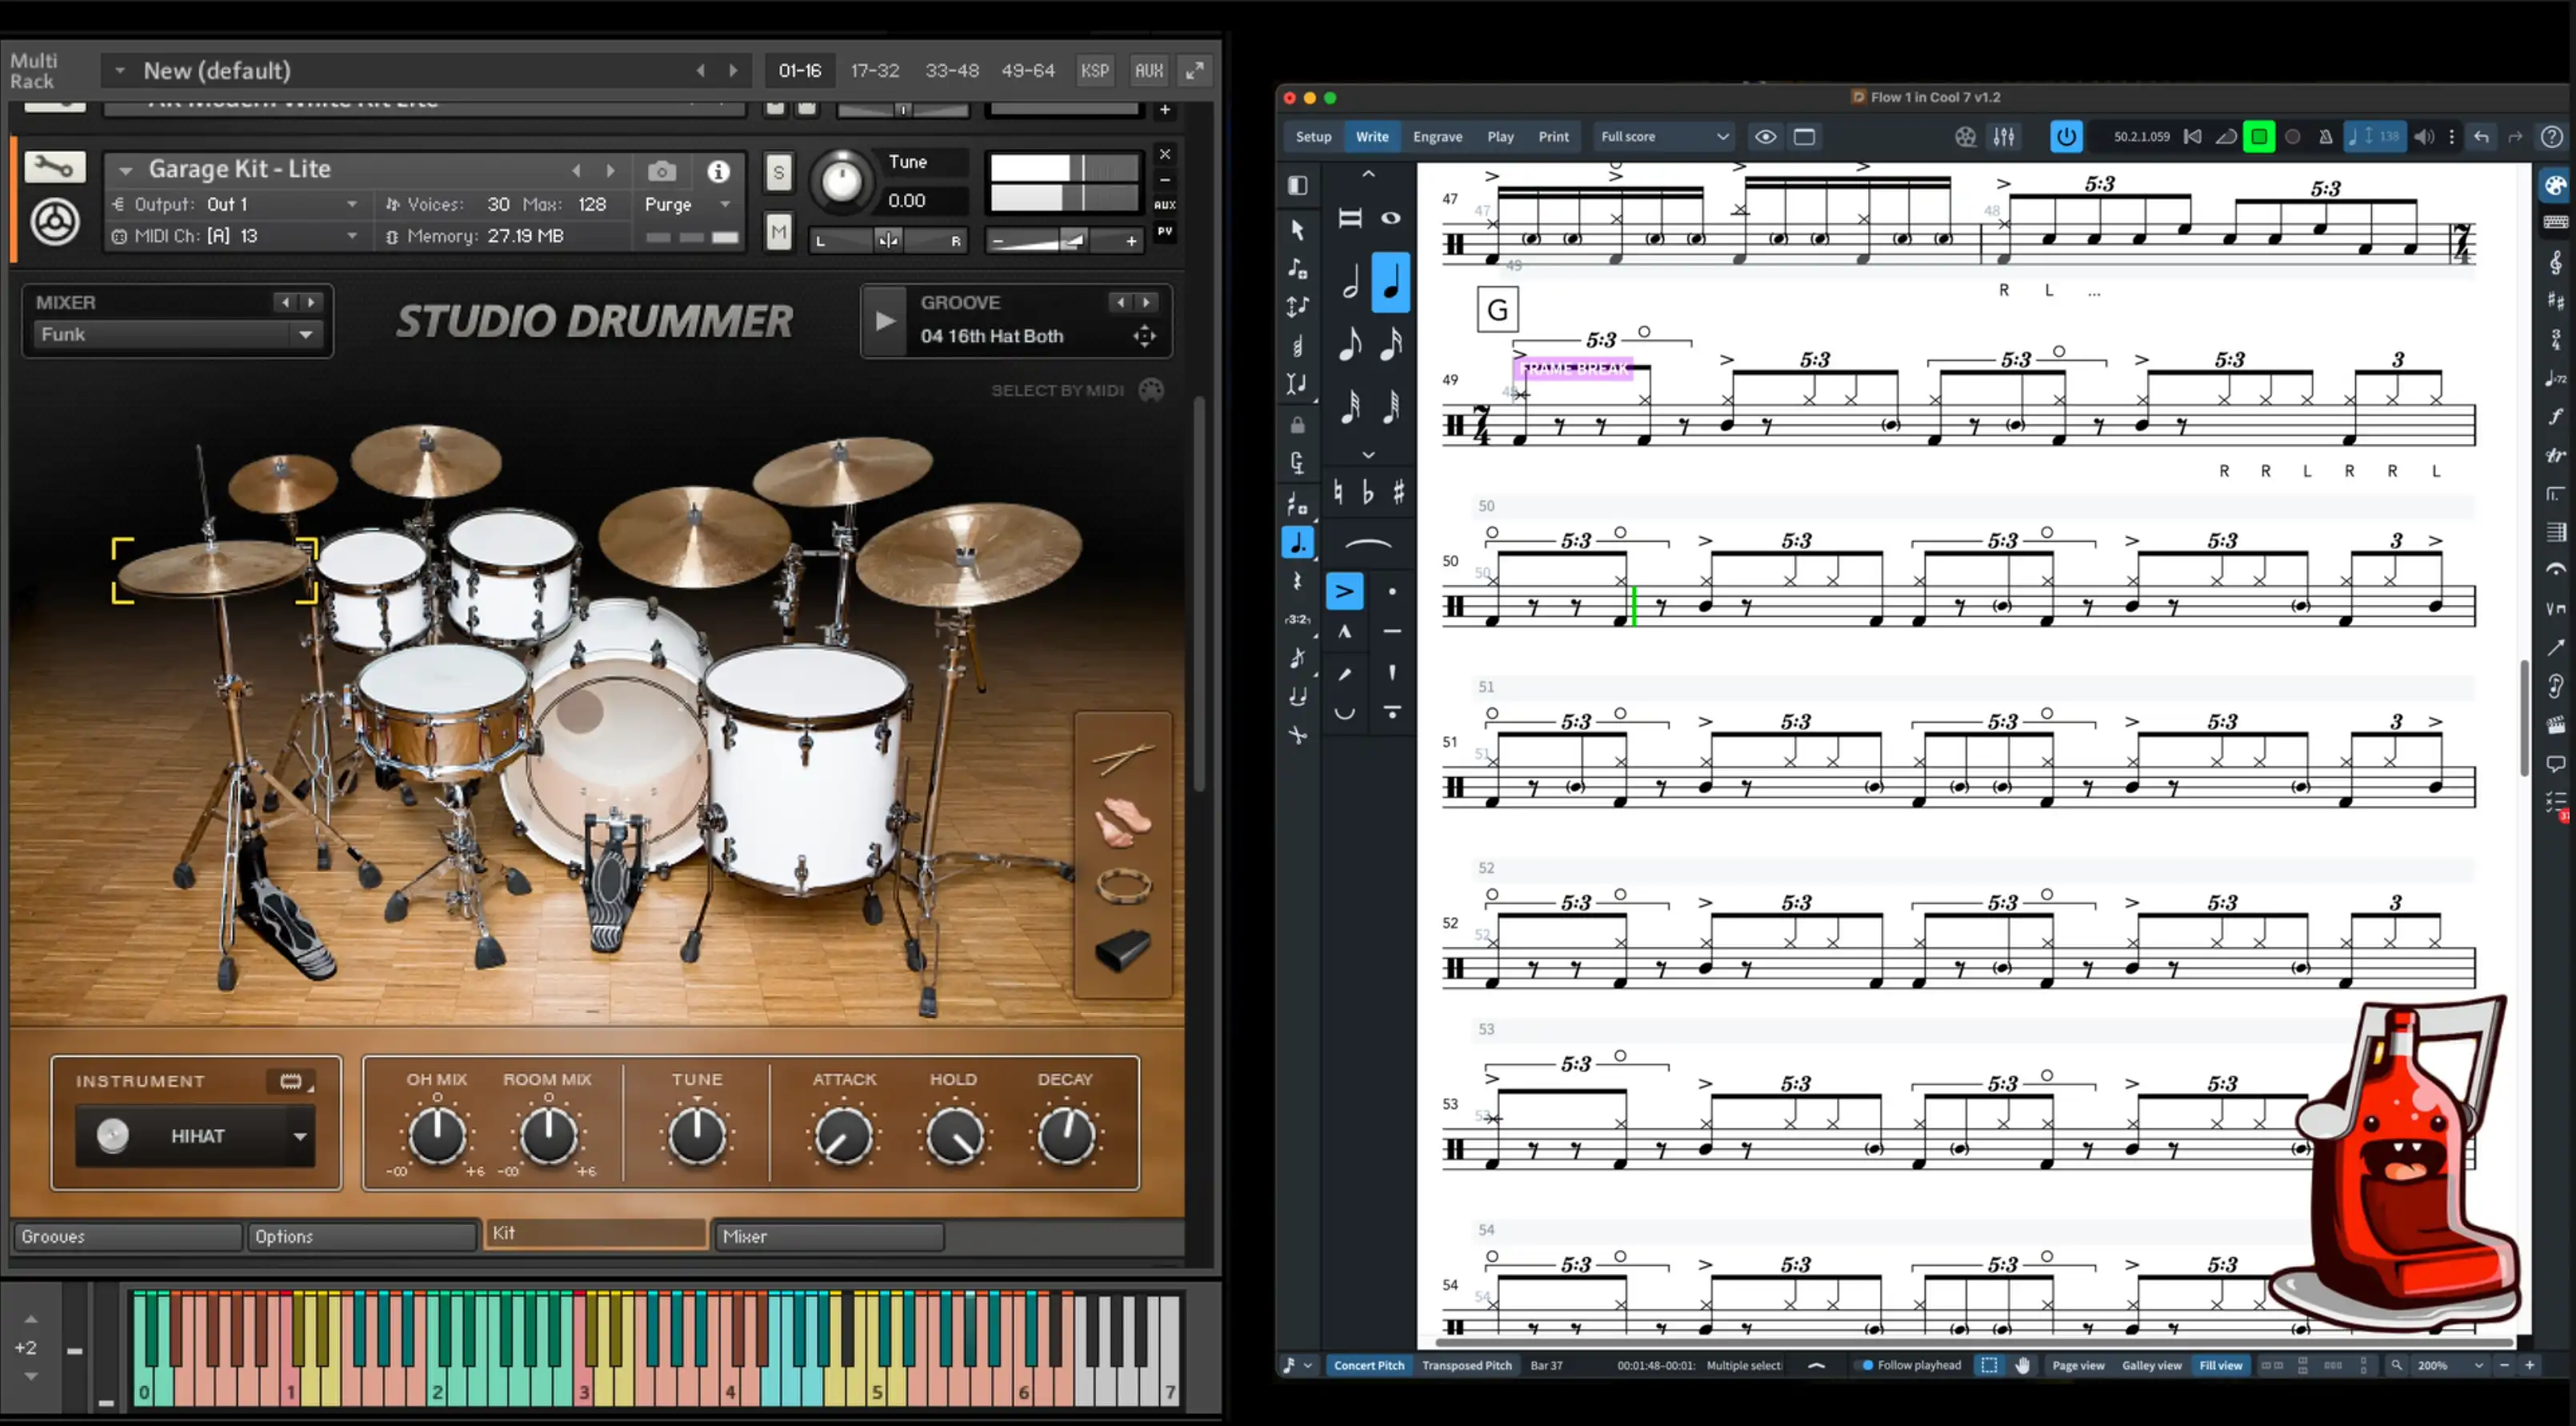Open Dorico's mixer sliders icon in the toolbar
This screenshot has width=2576, height=1426.
point(2004,136)
